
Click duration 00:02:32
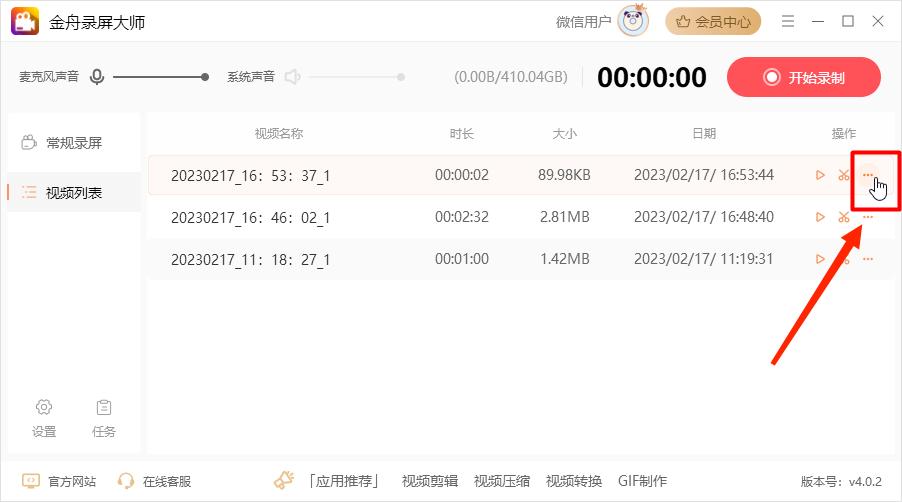pos(461,217)
